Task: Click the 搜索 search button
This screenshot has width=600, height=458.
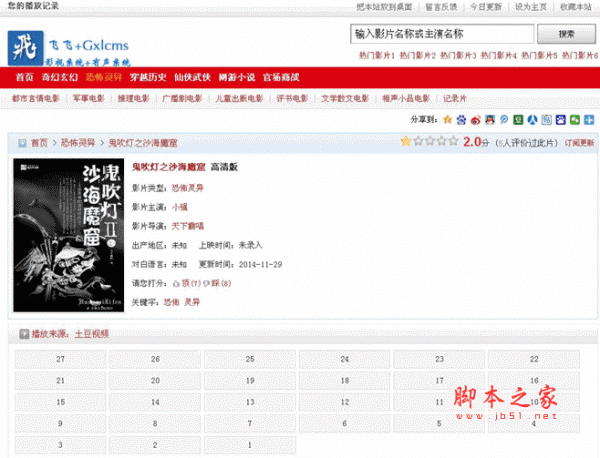Action: [566, 34]
